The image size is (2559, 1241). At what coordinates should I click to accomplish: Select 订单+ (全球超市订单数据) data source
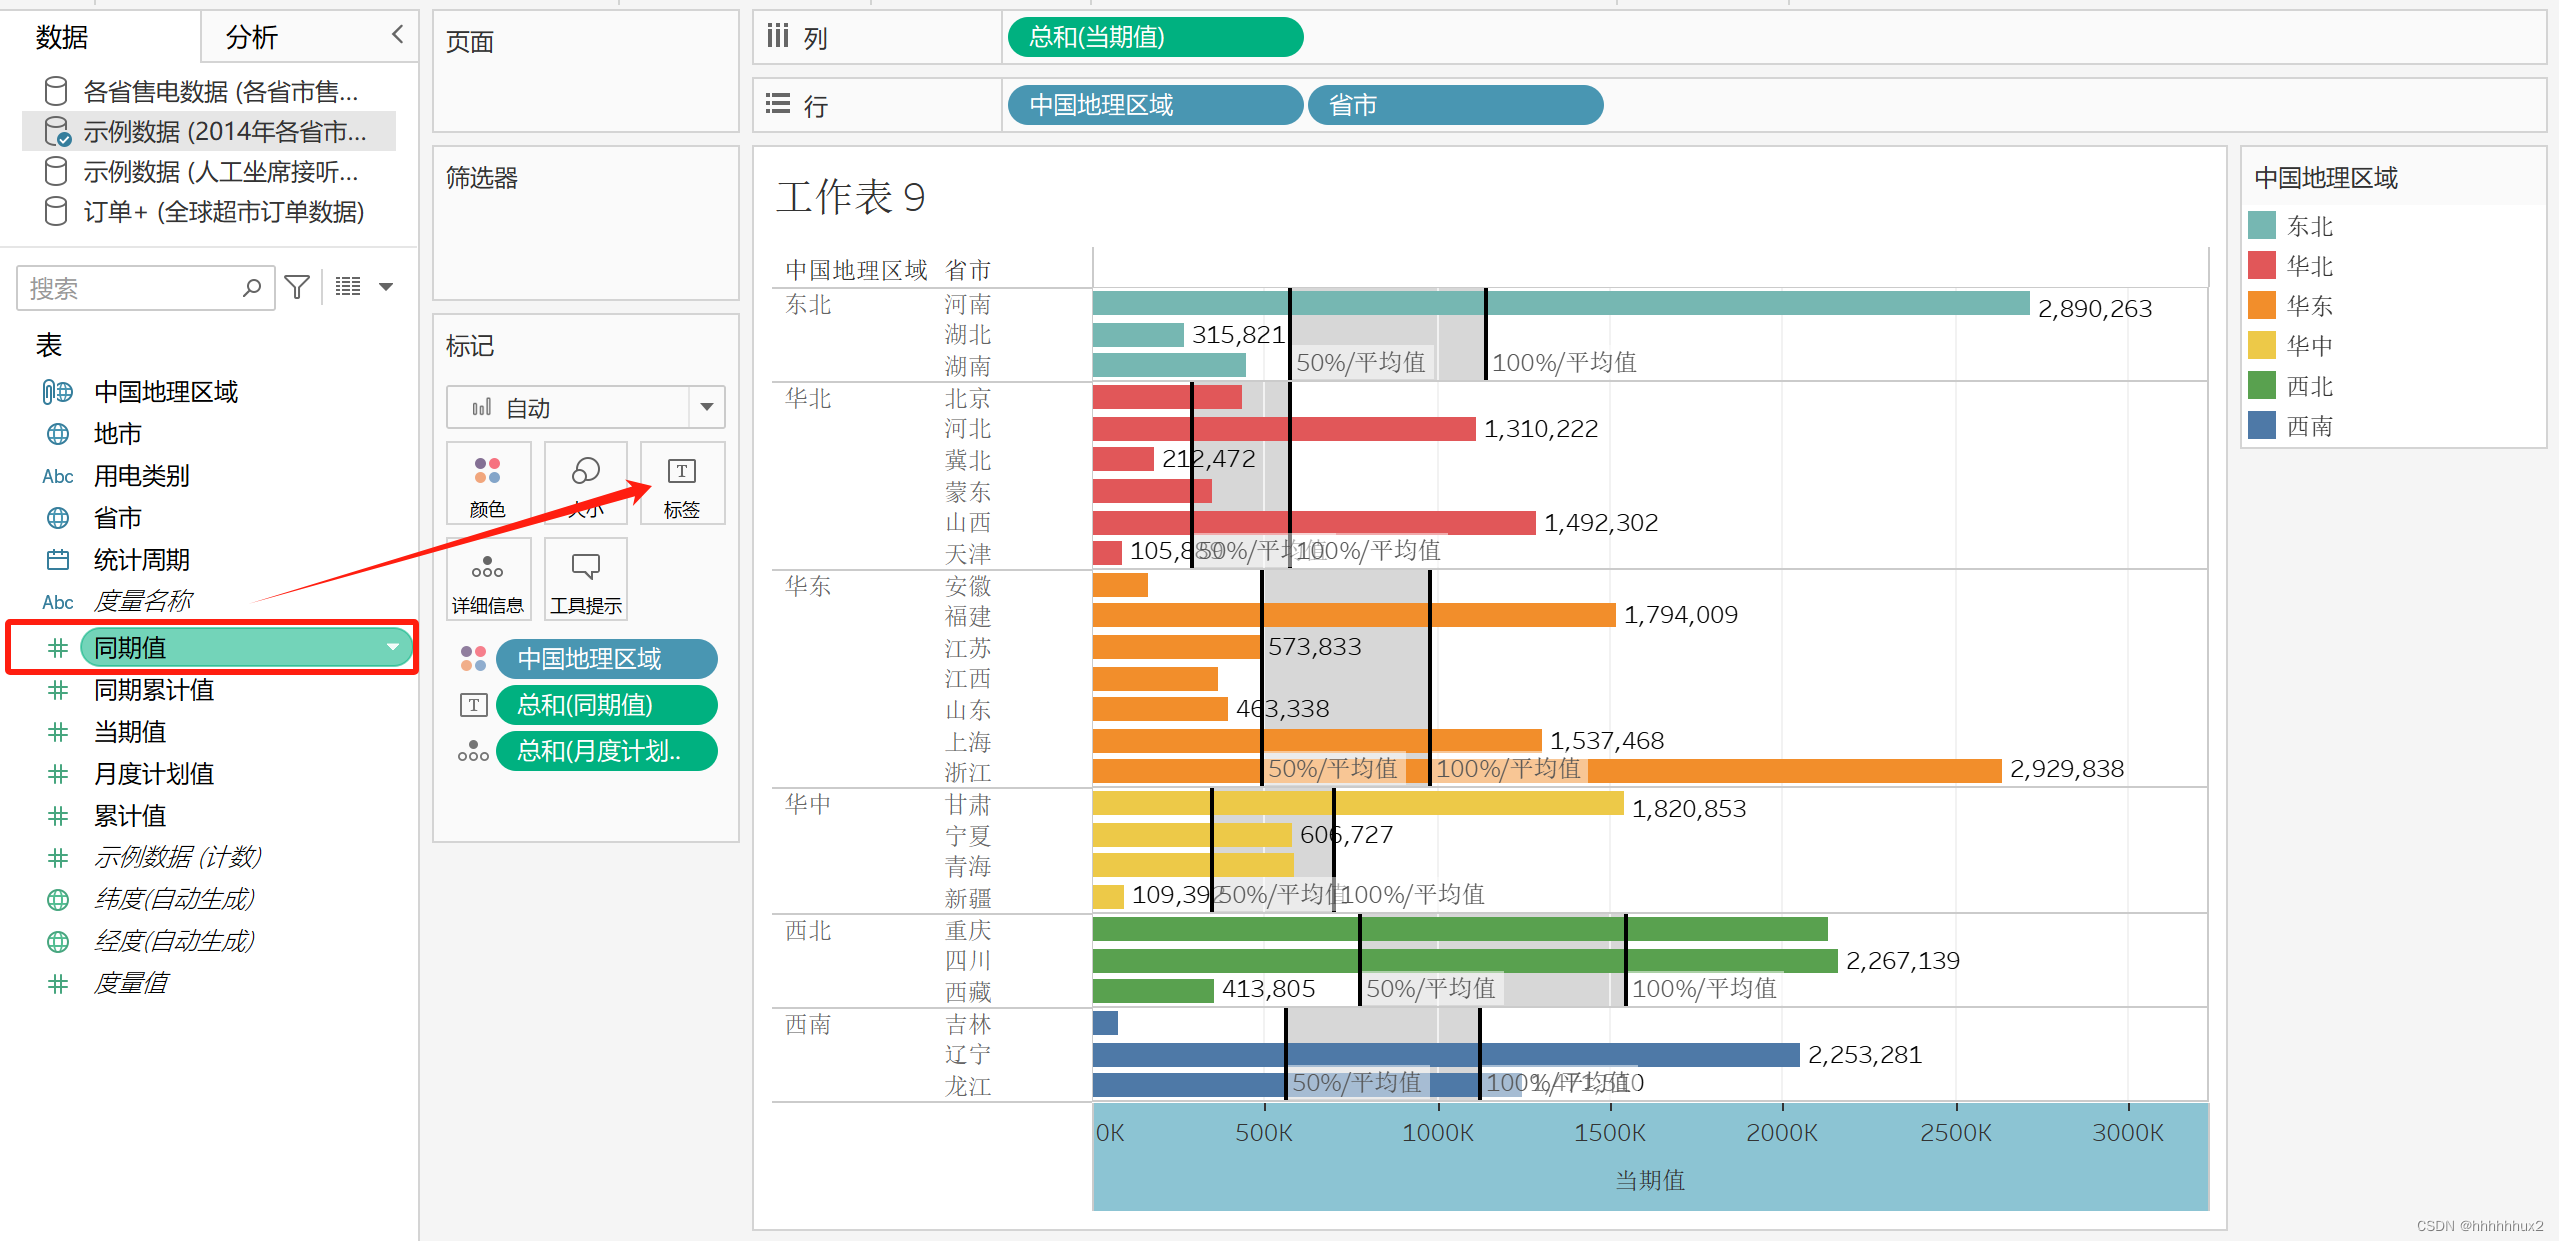click(222, 212)
